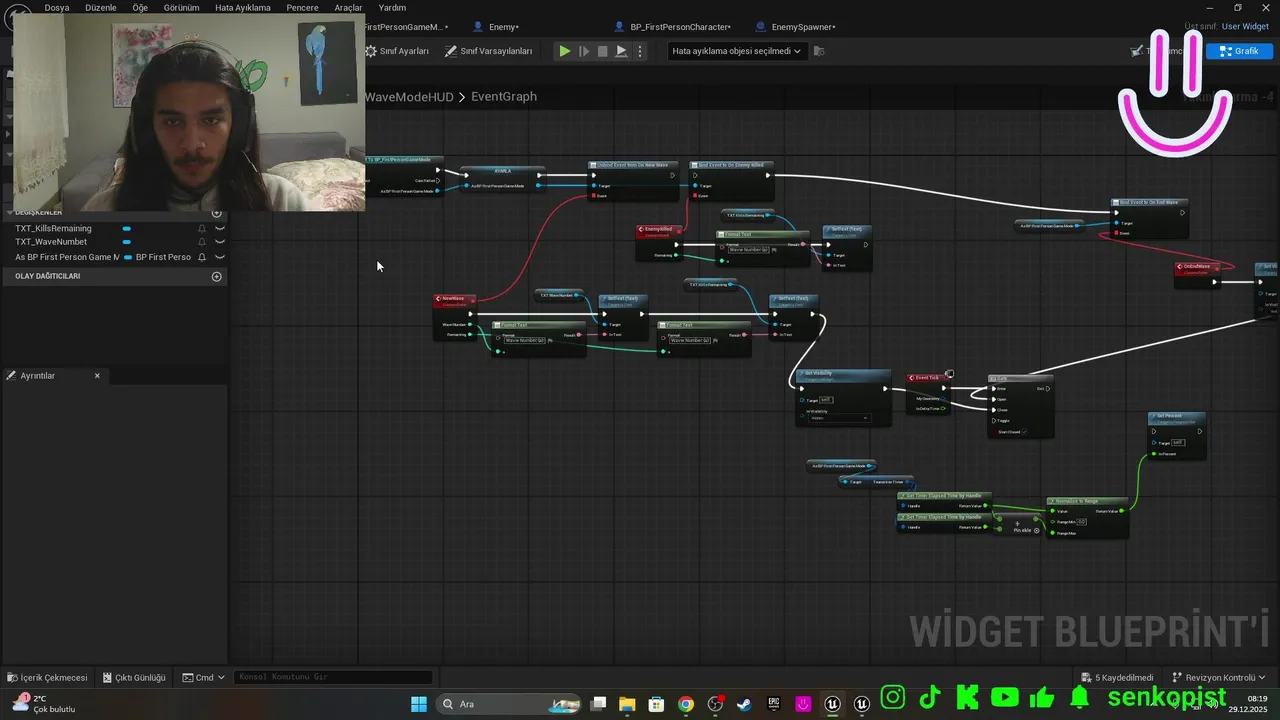Viewport: 1280px width, 720px height.
Task: Click WaveModeHUD in the breadcrumb
Action: coord(409,97)
